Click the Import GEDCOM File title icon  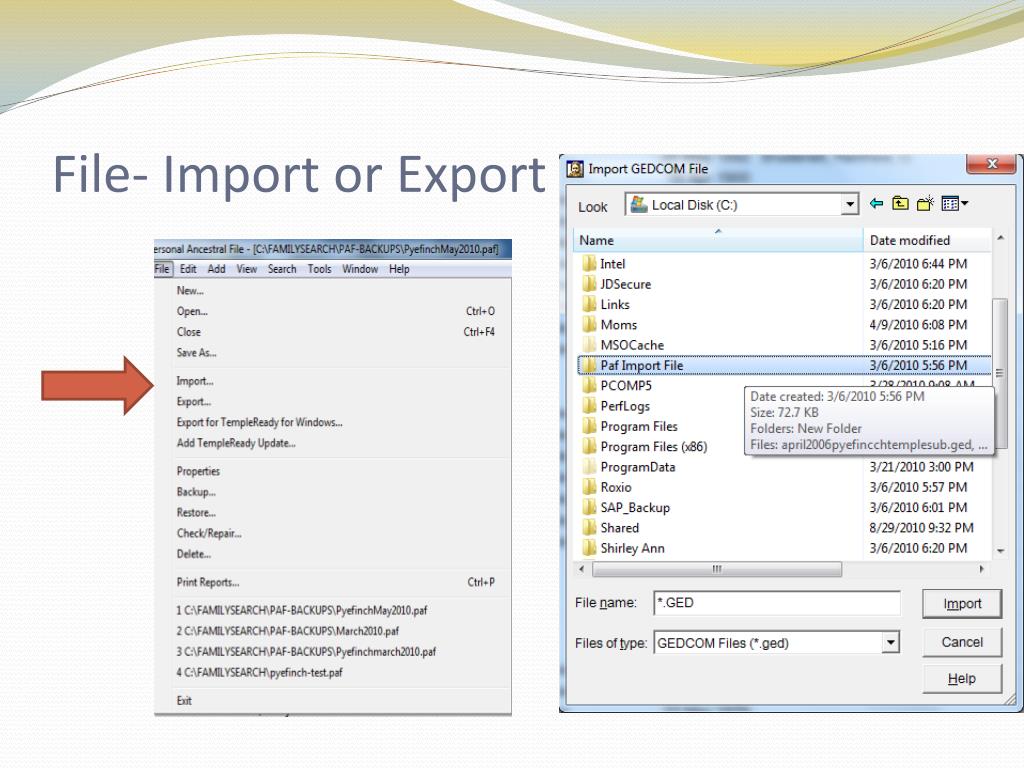coord(575,168)
